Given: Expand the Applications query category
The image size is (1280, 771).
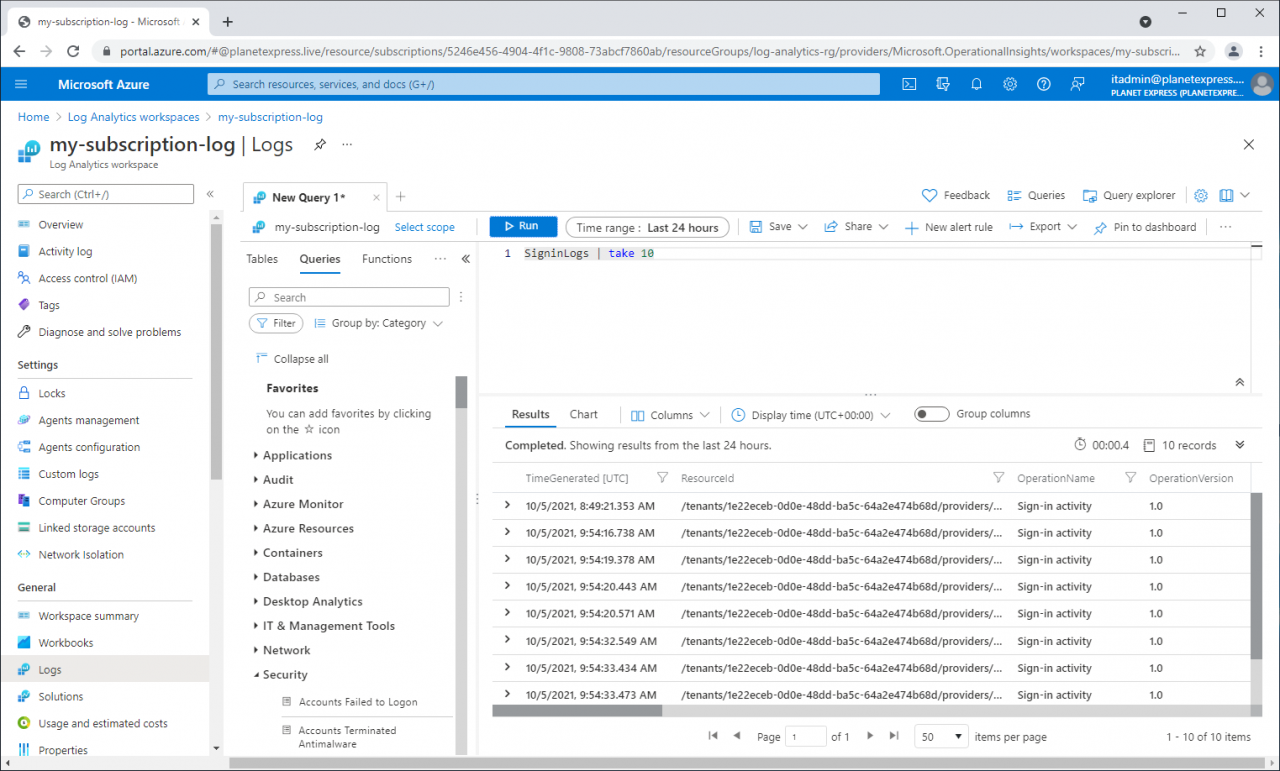Looking at the screenshot, I should tap(296, 455).
